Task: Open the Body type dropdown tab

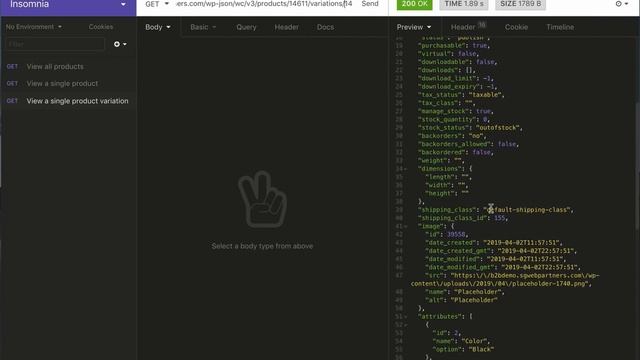Action: point(158,27)
